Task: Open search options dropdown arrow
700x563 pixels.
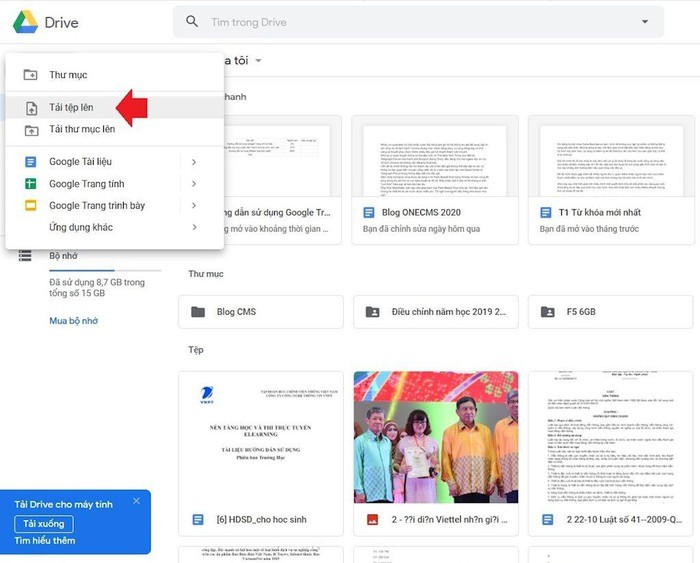Action: pyautogui.click(x=645, y=22)
